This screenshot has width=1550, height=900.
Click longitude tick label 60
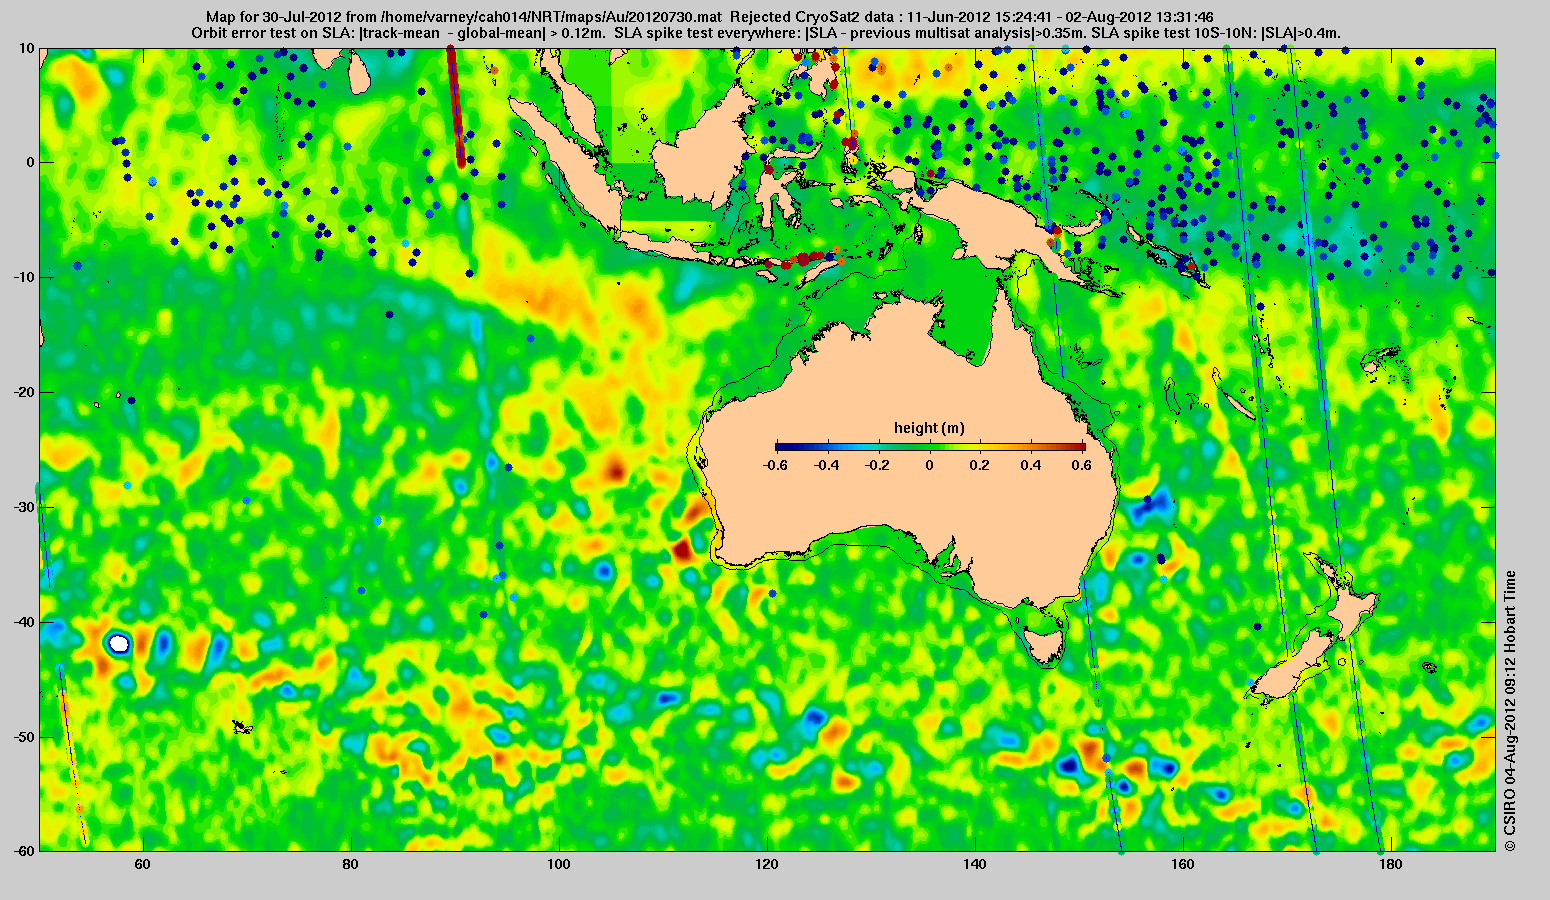click(x=142, y=864)
